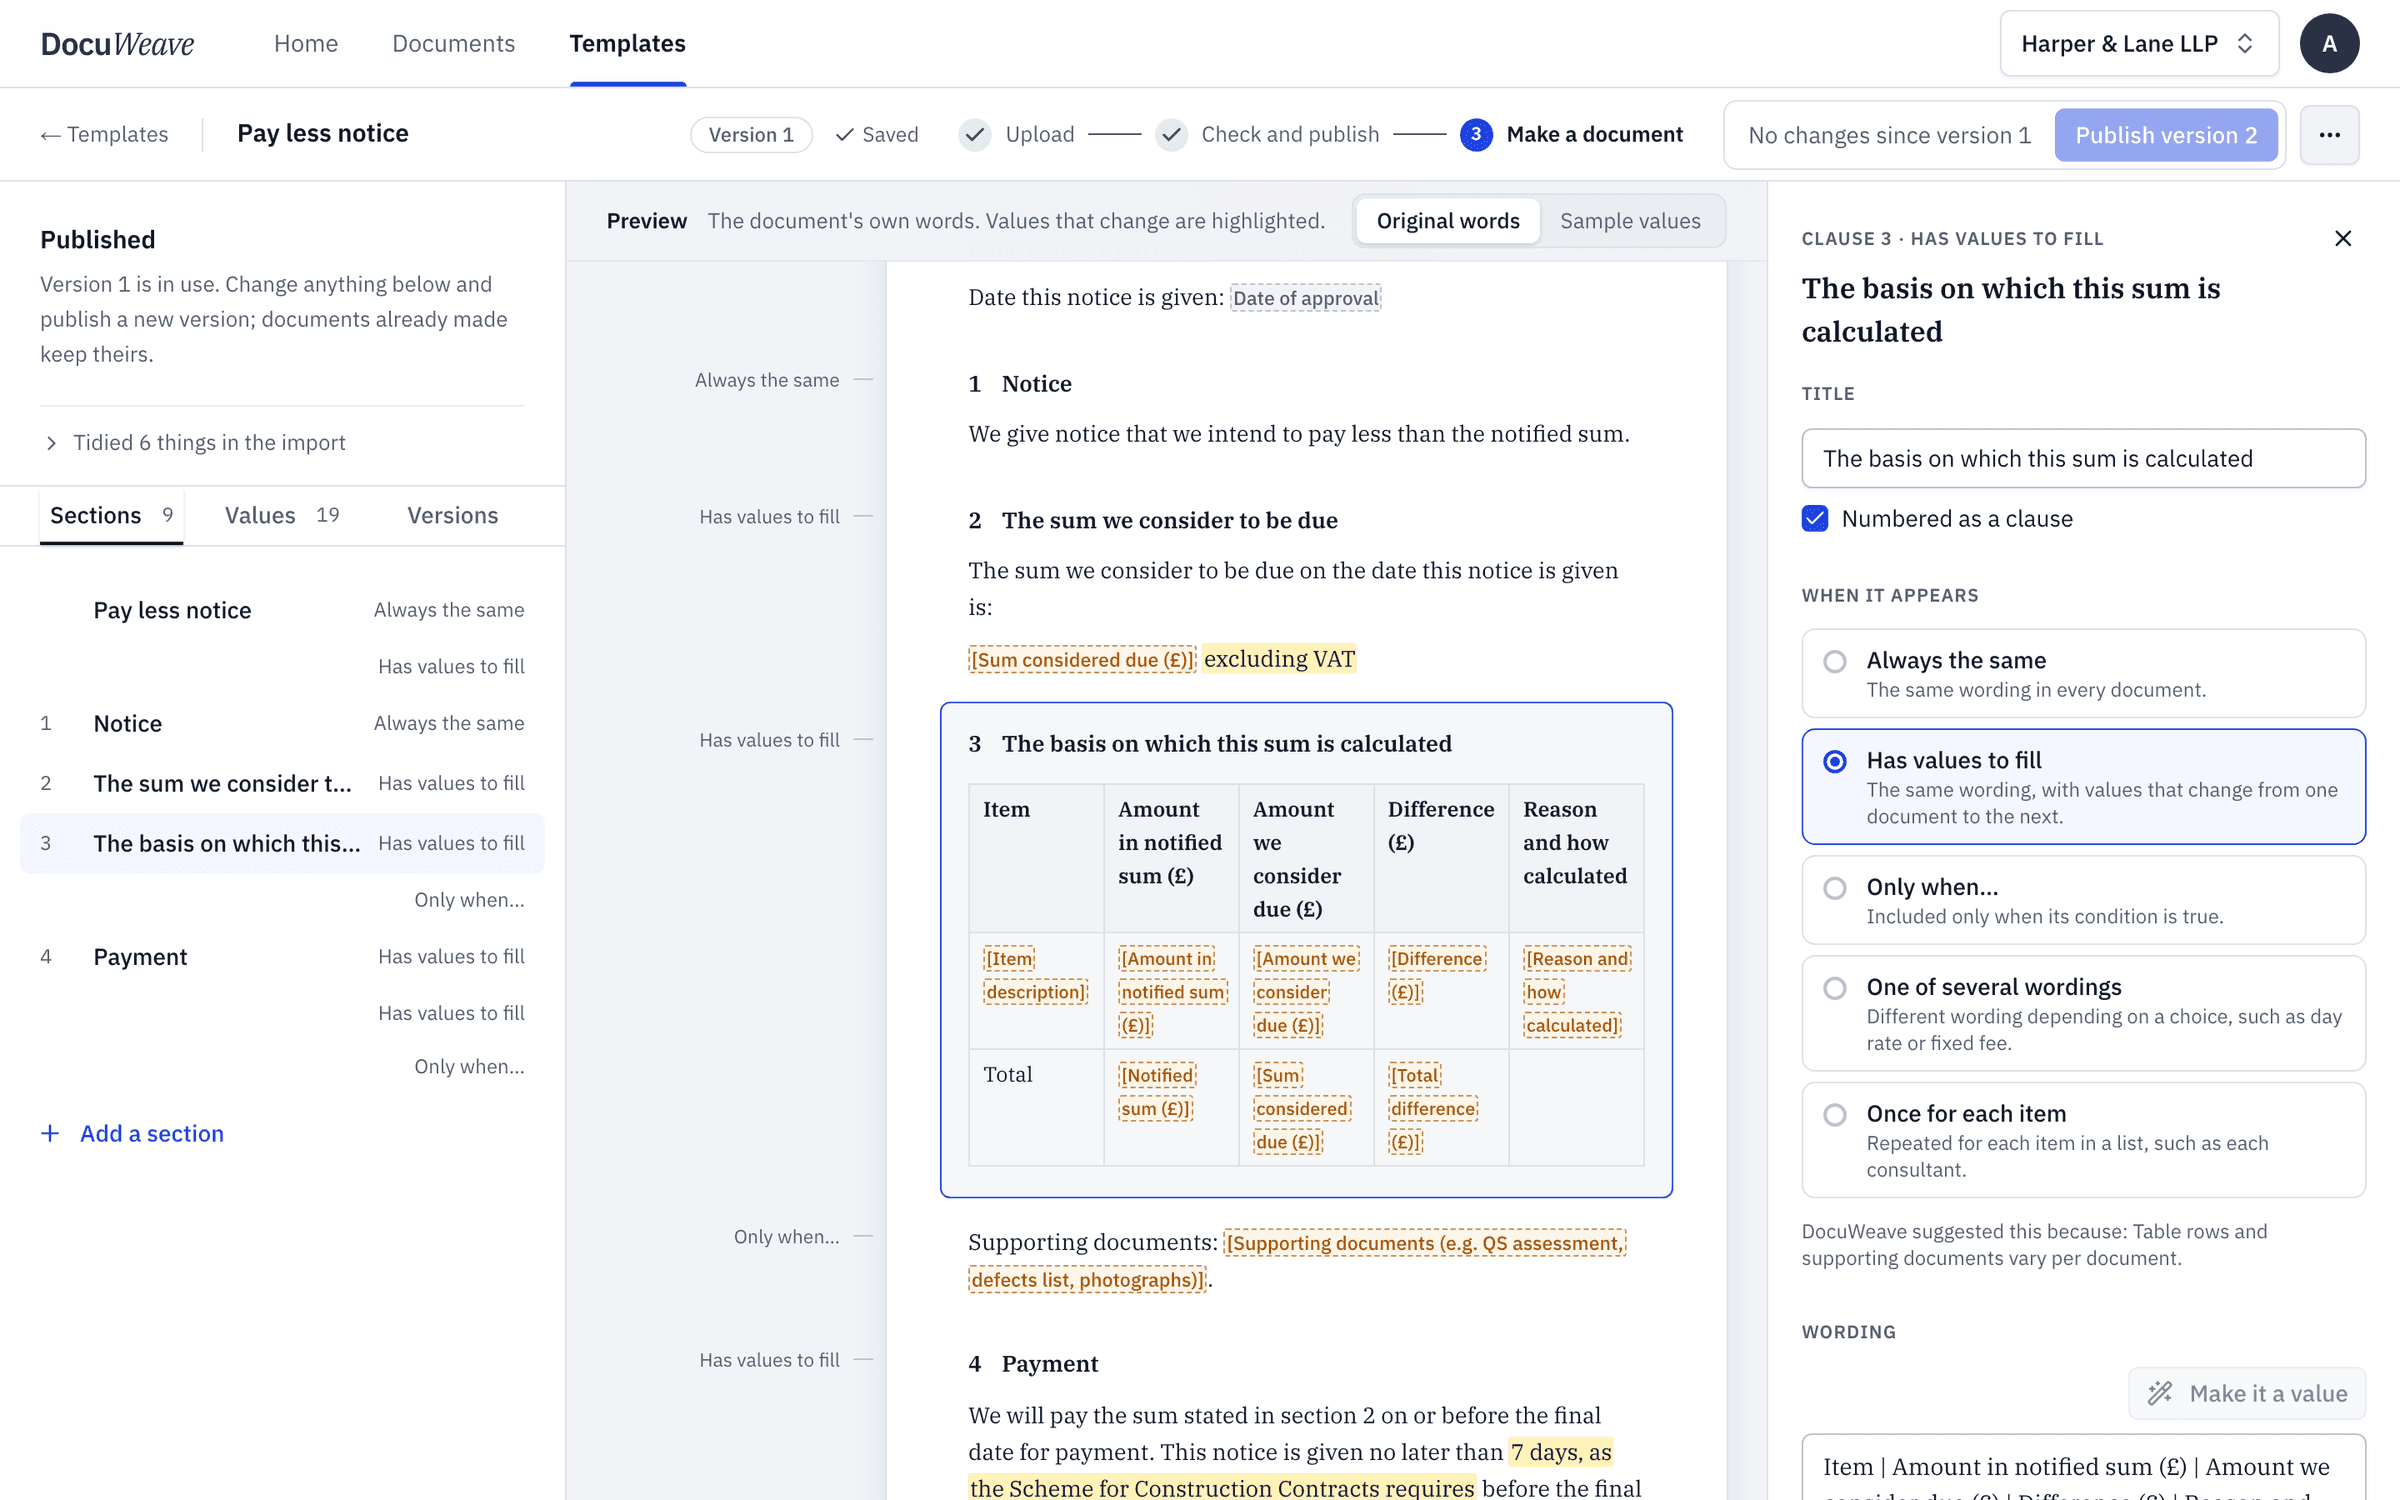Screen dimensions: 2400x1500
Task: Click the Date of approval value placeholder
Action: (x=1305, y=298)
